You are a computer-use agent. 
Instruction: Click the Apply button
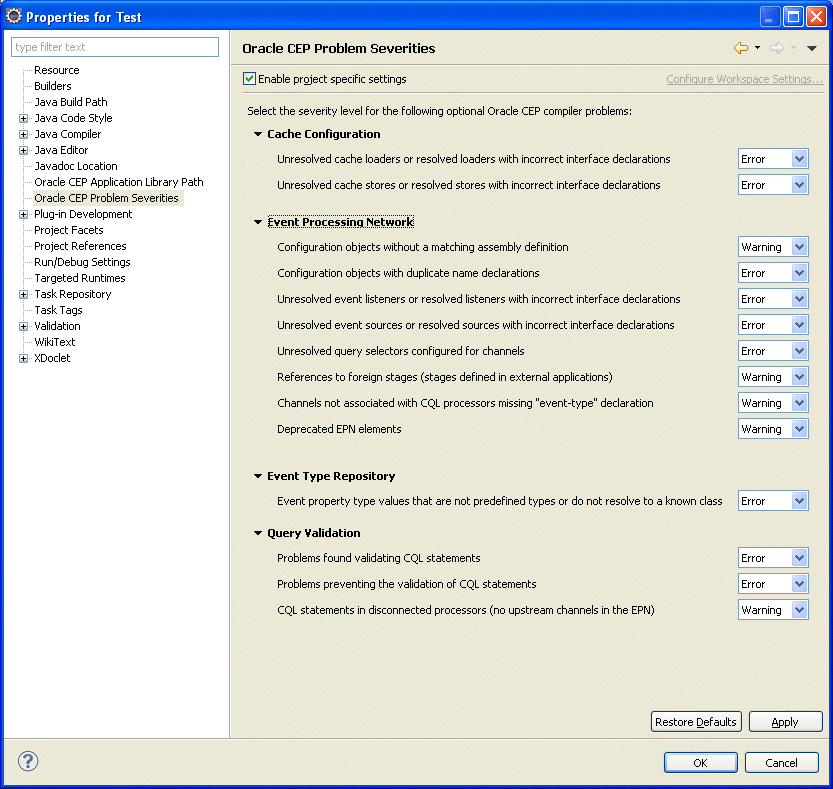point(786,722)
